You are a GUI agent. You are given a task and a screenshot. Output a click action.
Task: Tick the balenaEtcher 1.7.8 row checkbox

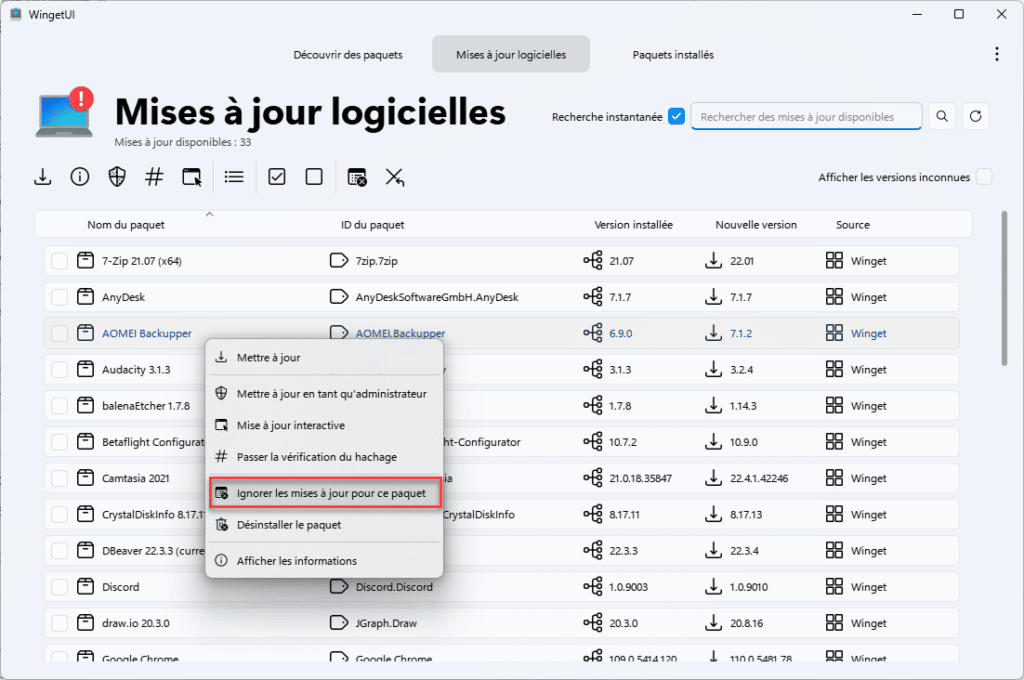coord(59,406)
